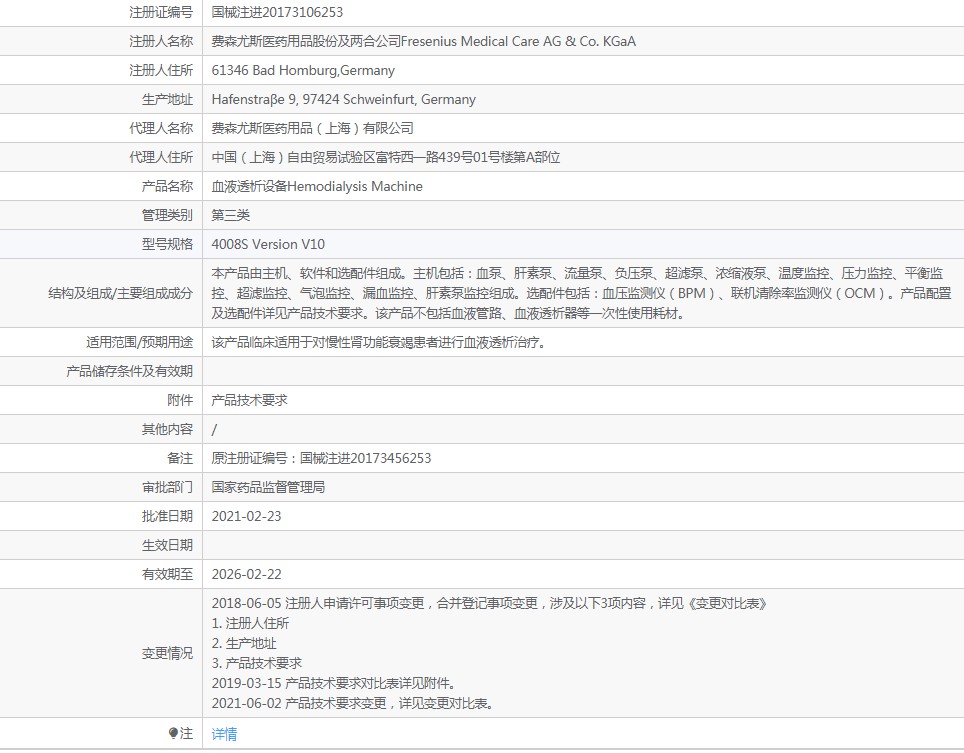
Task: Select attachment value 产品技术要求
Action: pos(250,400)
